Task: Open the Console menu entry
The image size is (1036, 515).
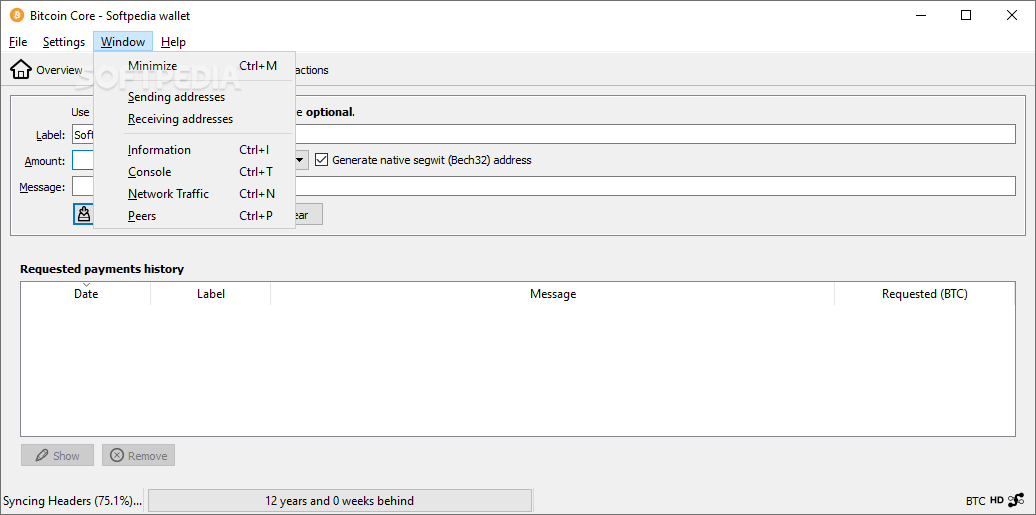Action: [194, 172]
